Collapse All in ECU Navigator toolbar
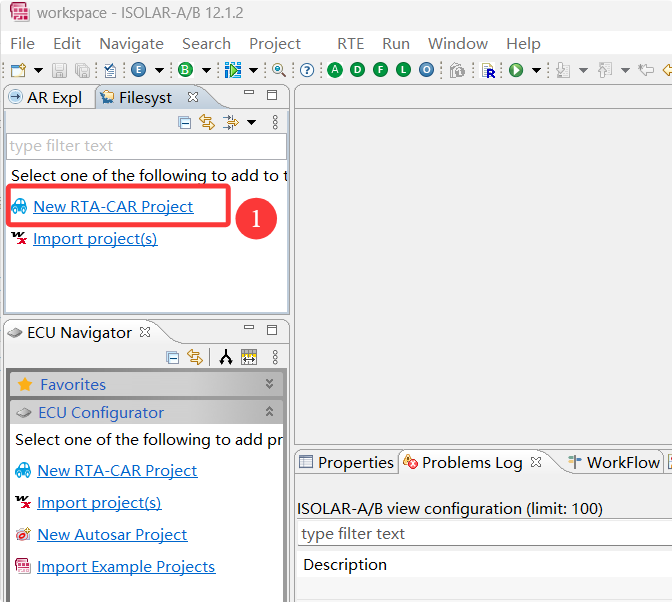Image resolution: width=672 pixels, height=602 pixels. click(x=173, y=357)
